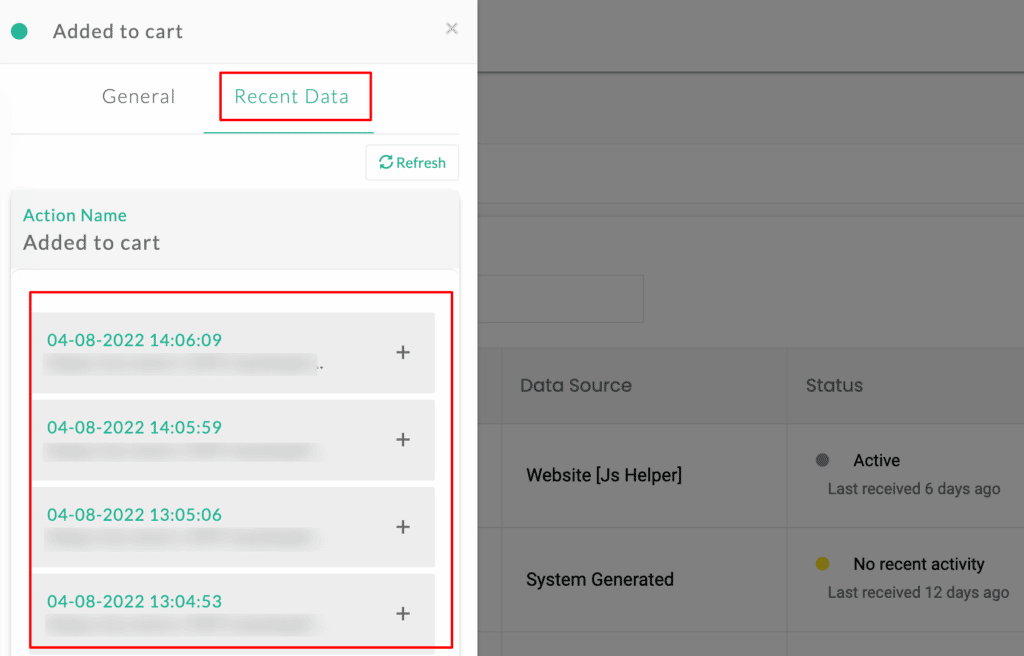1024x656 pixels.
Task: Switch to the General tab
Action: [x=138, y=97]
